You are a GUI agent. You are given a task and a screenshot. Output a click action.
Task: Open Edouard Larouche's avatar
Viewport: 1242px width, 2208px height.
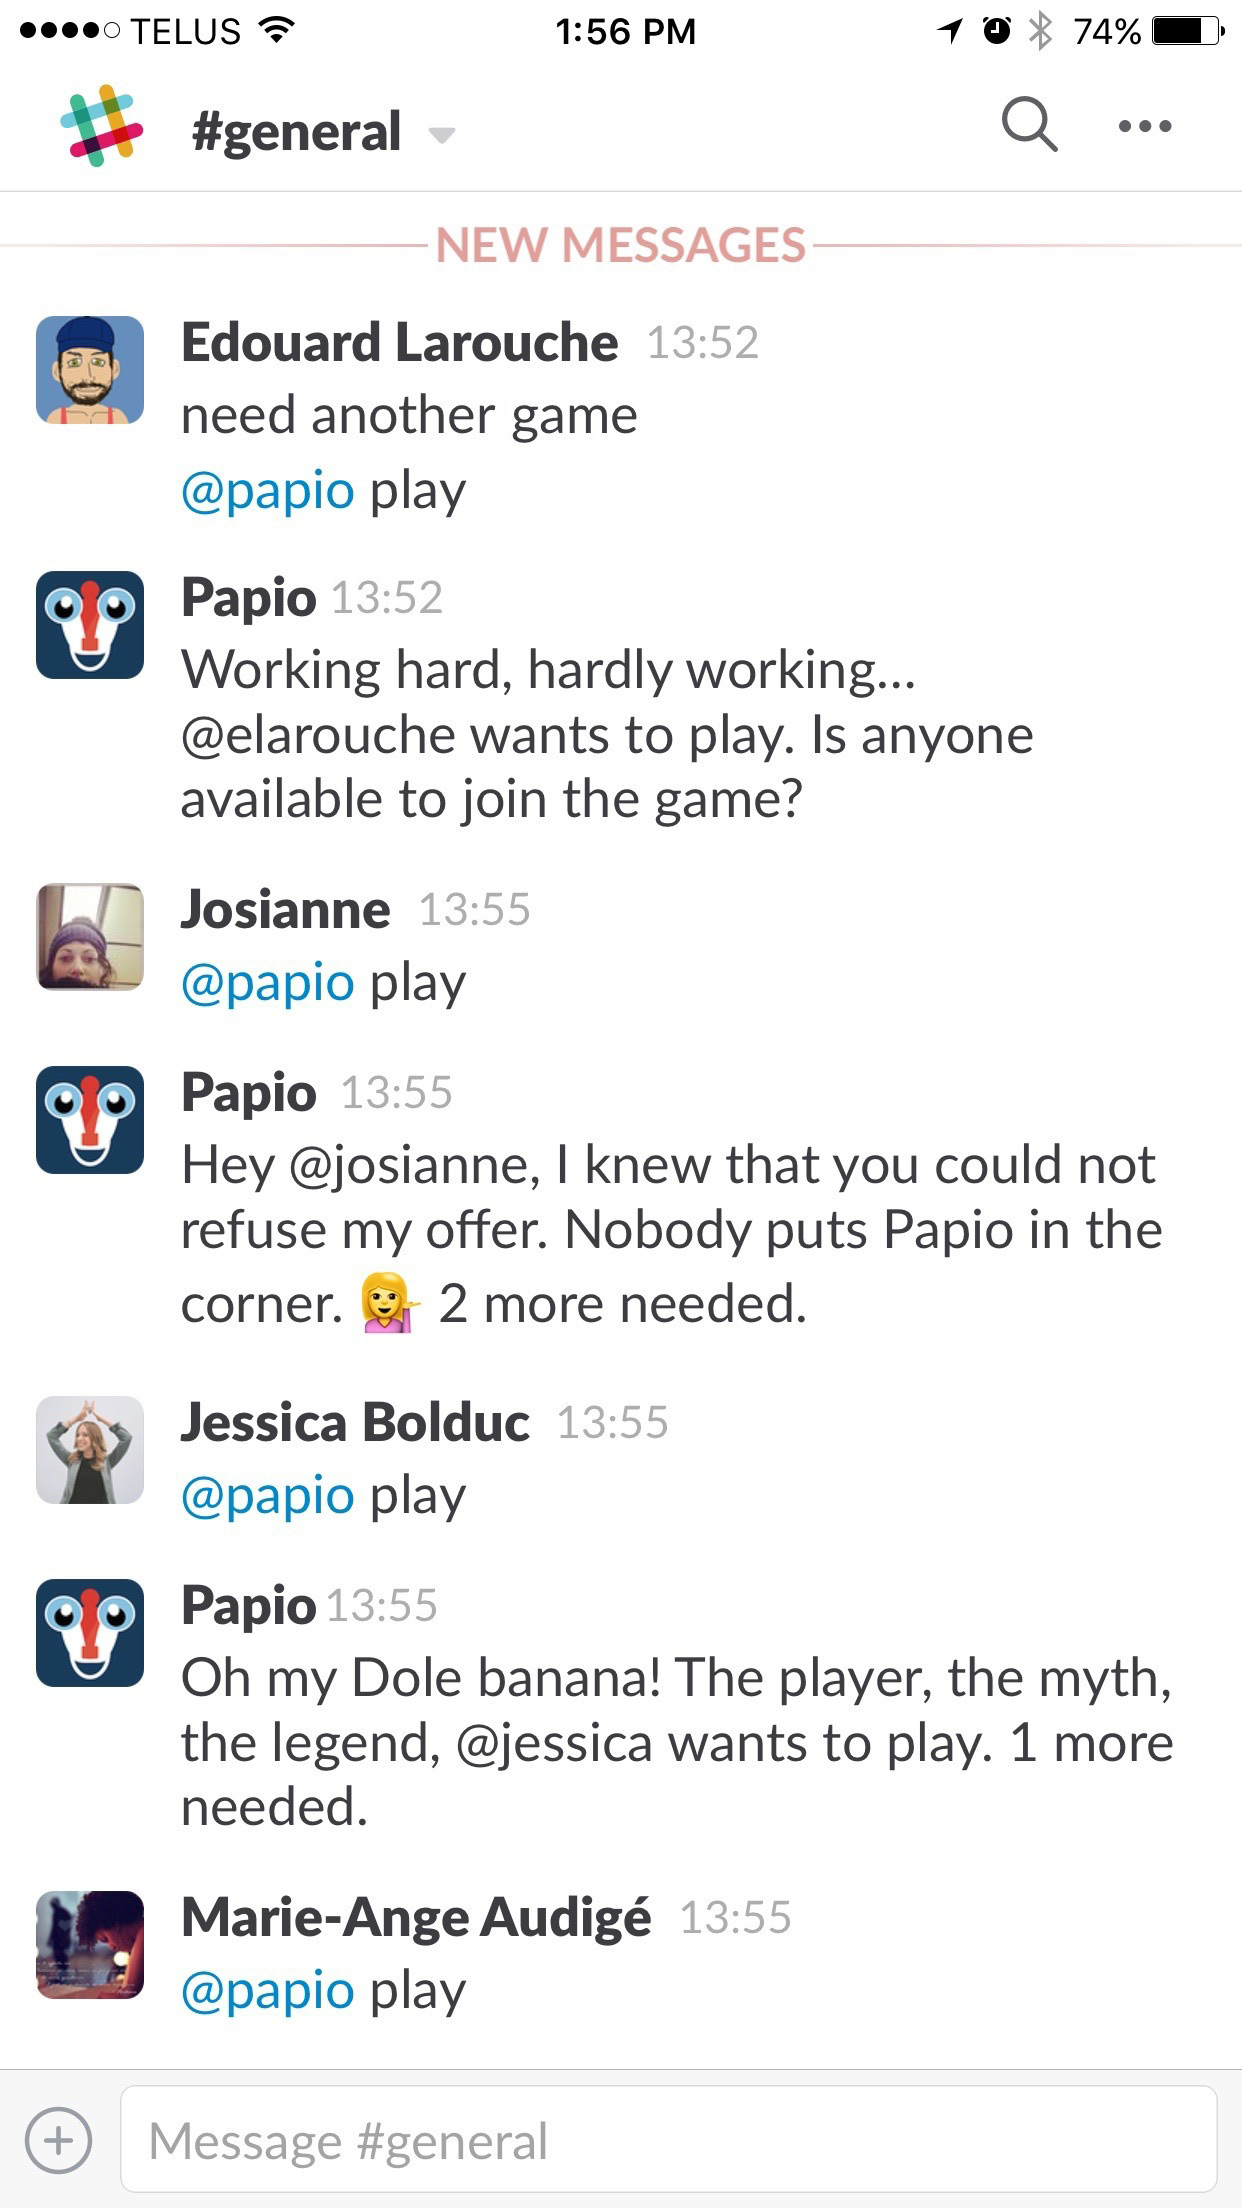point(90,370)
